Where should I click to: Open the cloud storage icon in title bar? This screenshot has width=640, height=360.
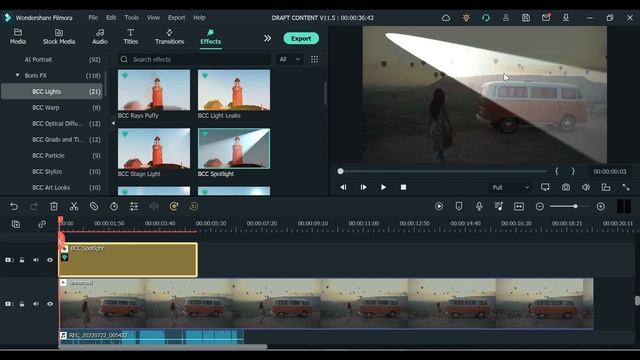[x=446, y=18]
